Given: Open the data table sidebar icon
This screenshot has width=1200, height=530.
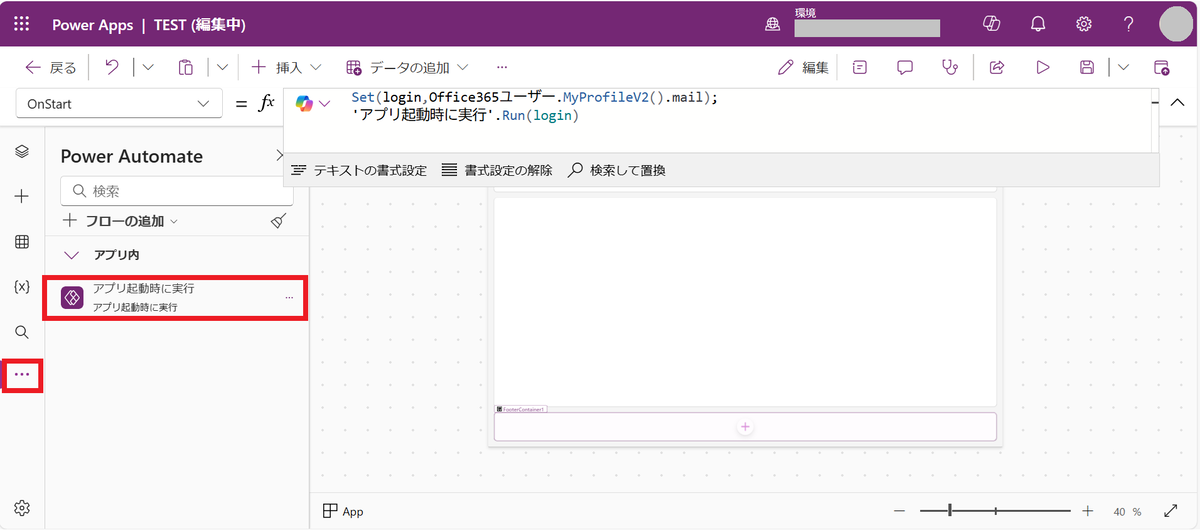Looking at the screenshot, I should click(x=22, y=241).
